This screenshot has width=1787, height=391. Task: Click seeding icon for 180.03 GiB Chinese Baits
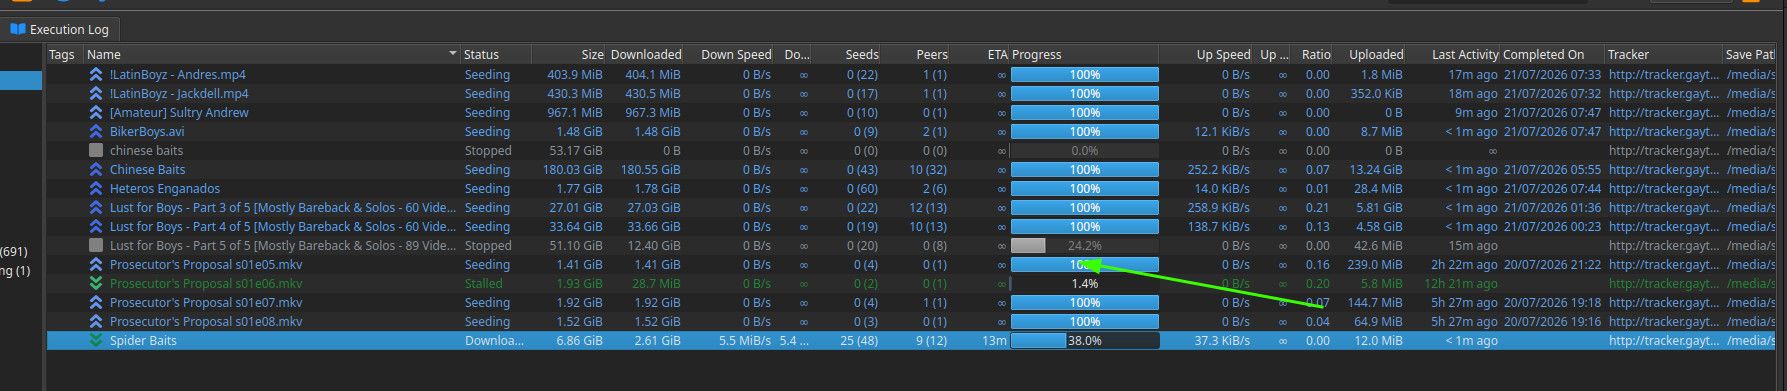pyautogui.click(x=96, y=169)
